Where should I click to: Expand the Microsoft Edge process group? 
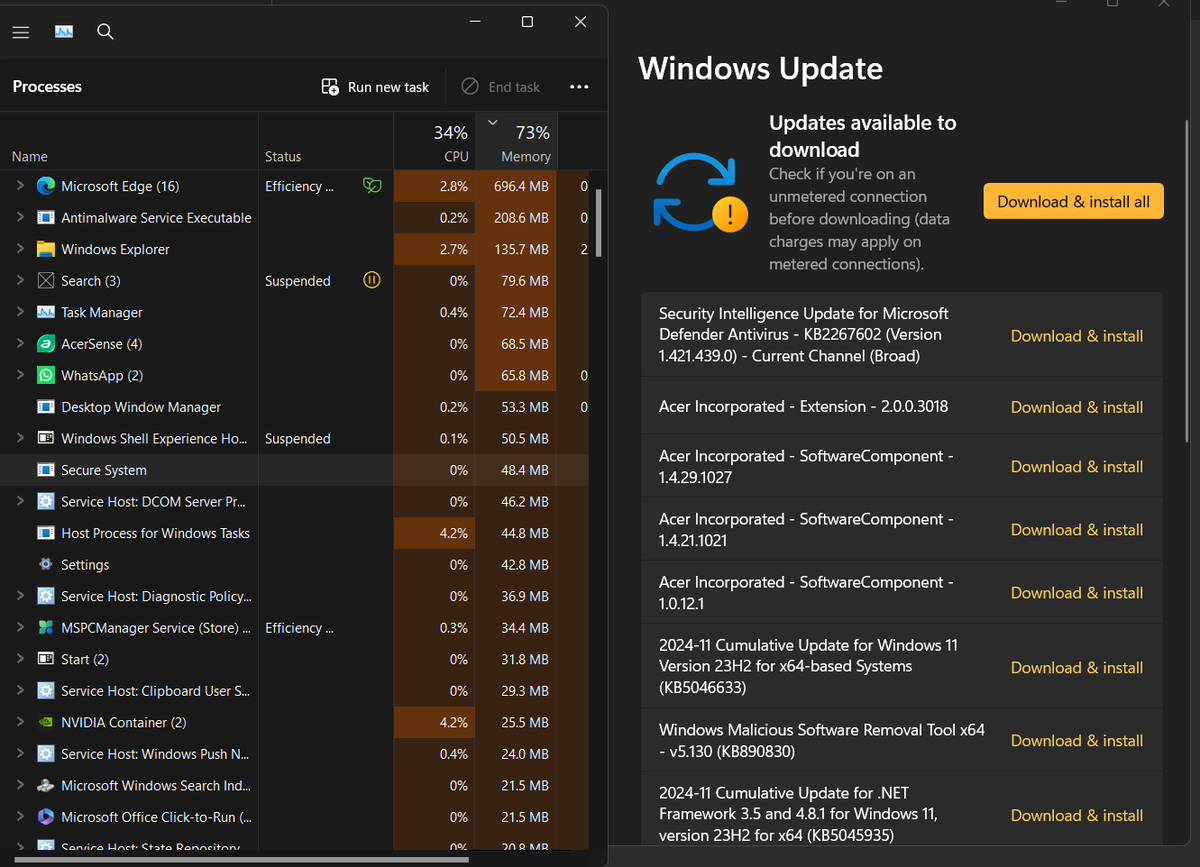20,186
